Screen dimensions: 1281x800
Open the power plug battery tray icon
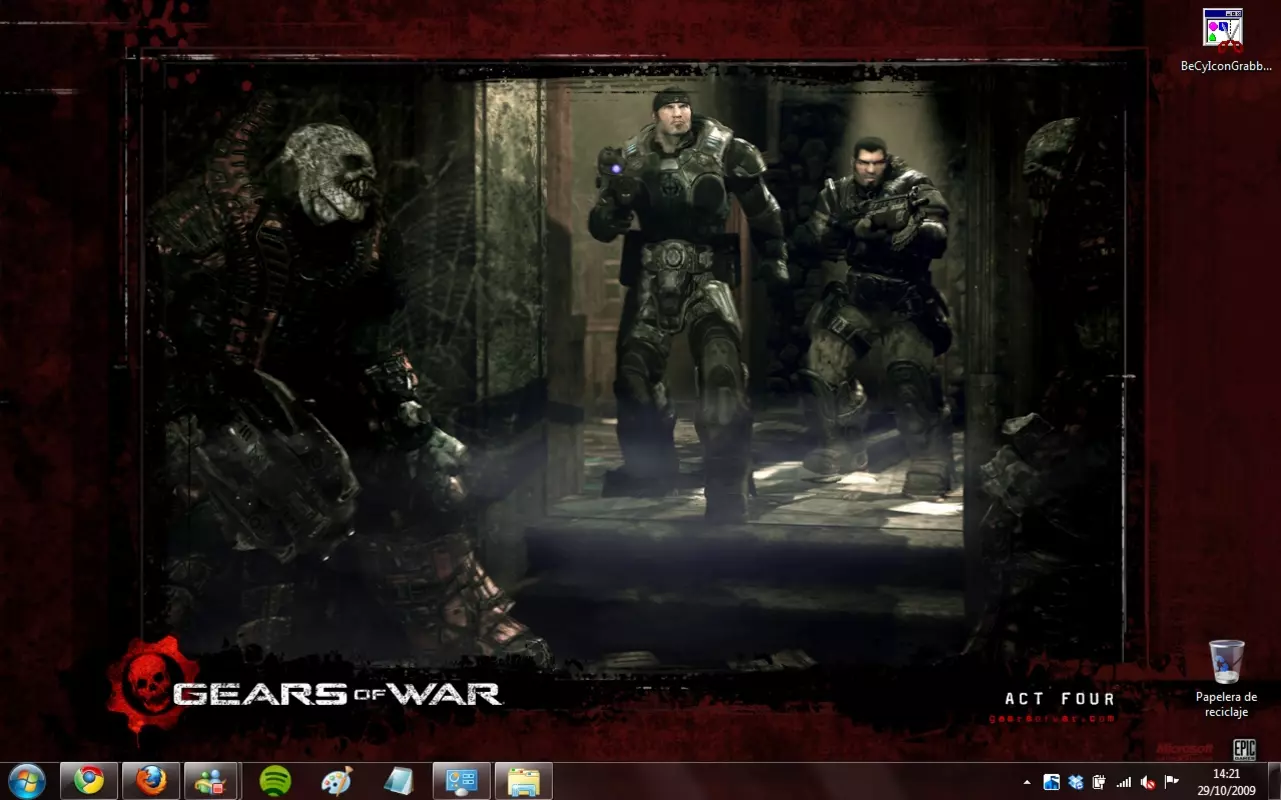(x=1099, y=782)
